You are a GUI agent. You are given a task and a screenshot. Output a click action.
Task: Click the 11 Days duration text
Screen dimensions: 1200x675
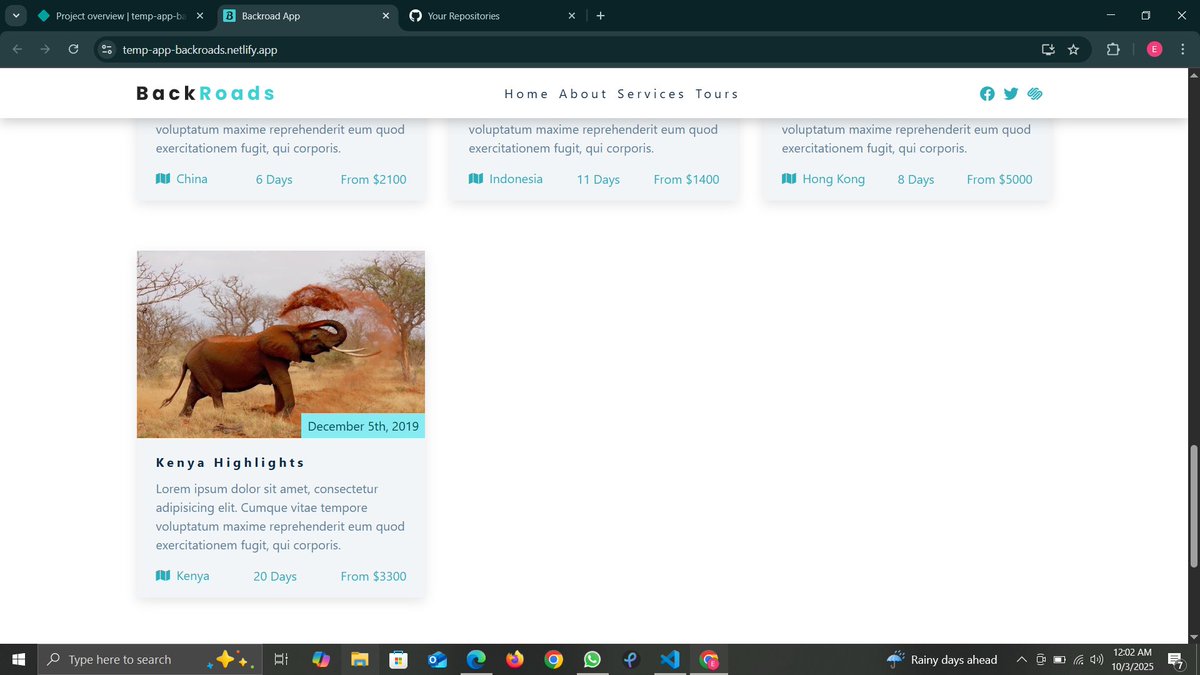tap(598, 179)
